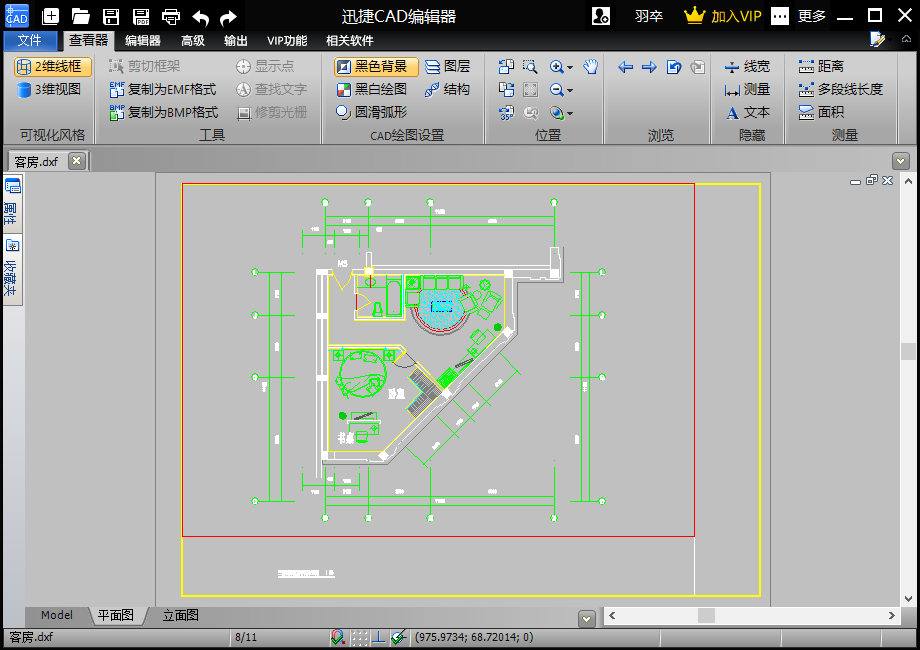Select the zoom window tool icon
920x650 pixels.
[x=530, y=66]
